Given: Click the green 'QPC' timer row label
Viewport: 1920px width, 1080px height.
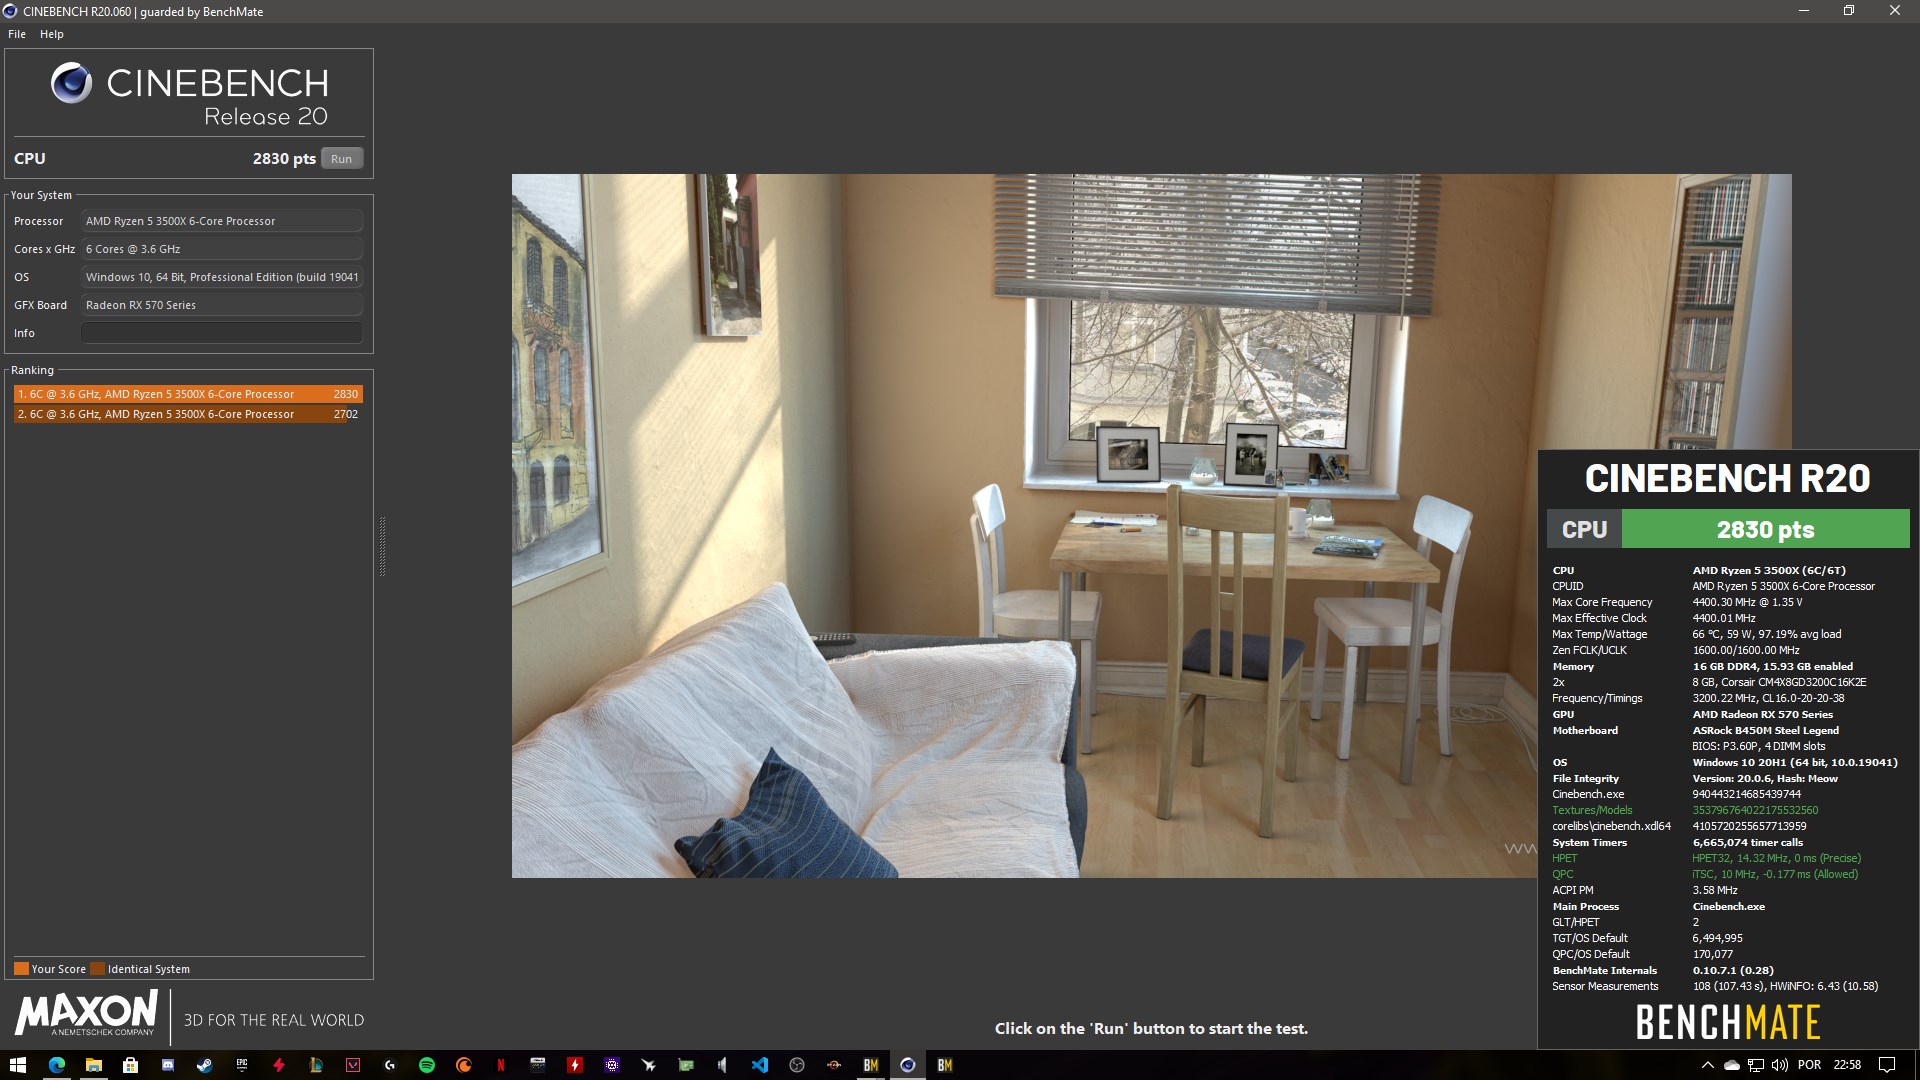Looking at the screenshot, I should [x=1562, y=874].
